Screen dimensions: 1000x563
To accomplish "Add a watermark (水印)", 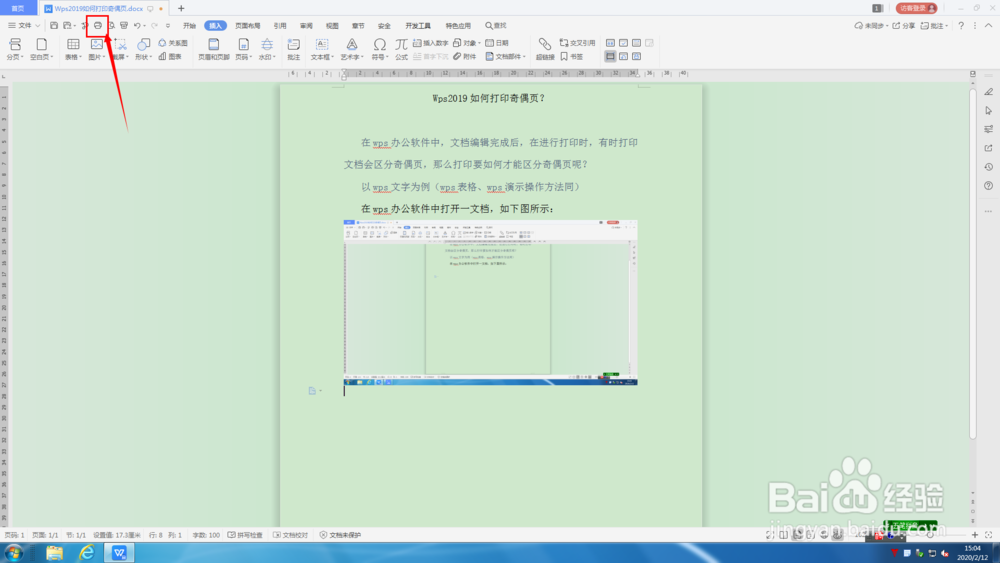I will (267, 49).
